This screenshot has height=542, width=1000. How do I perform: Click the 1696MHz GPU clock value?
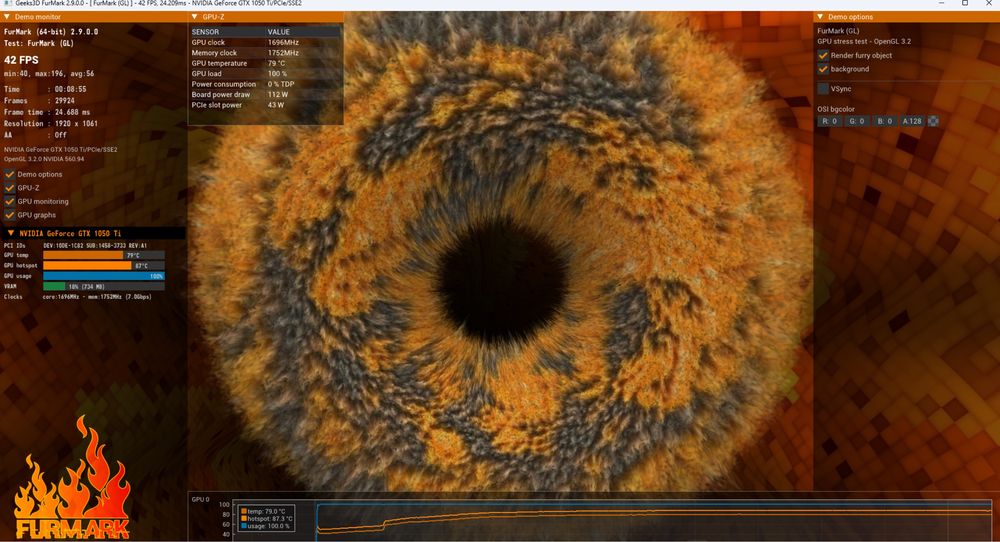[x=283, y=43]
